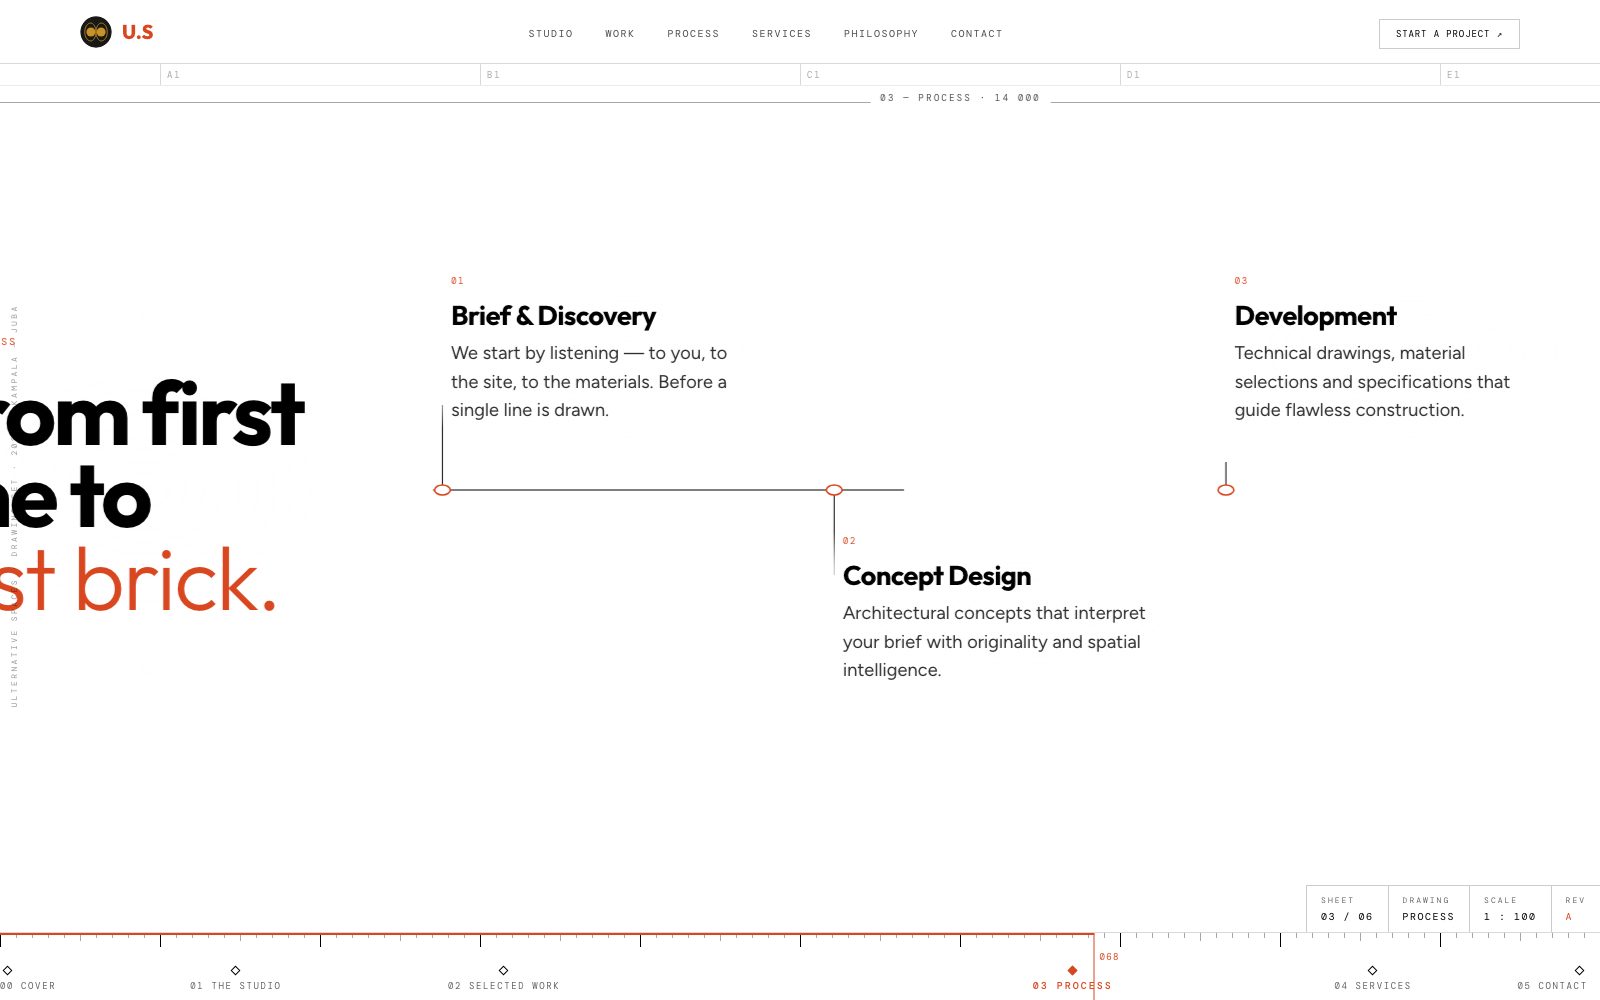Click the 02 Concept Design timeline node
The height and width of the screenshot is (1000, 1600).
point(834,490)
